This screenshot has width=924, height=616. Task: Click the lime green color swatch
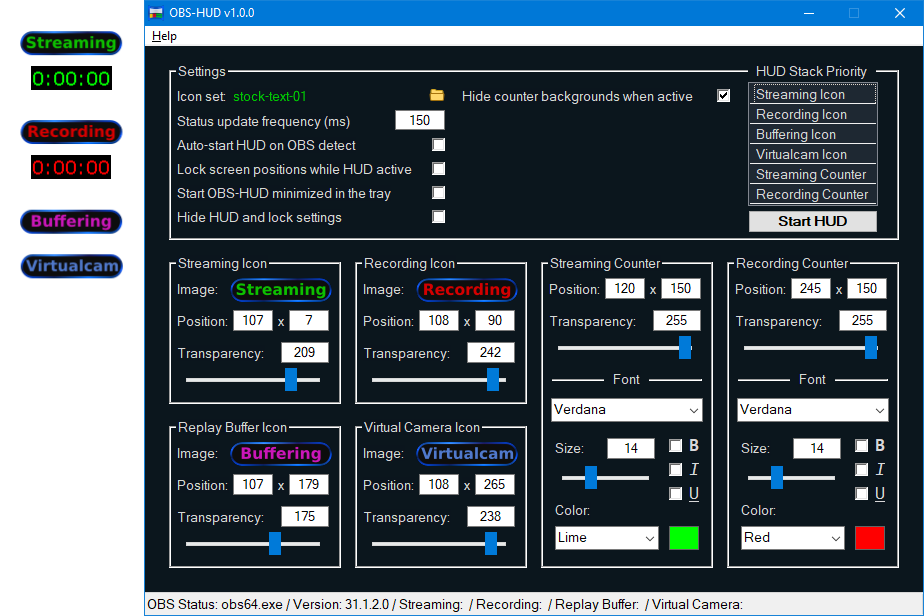pyautogui.click(x=684, y=538)
